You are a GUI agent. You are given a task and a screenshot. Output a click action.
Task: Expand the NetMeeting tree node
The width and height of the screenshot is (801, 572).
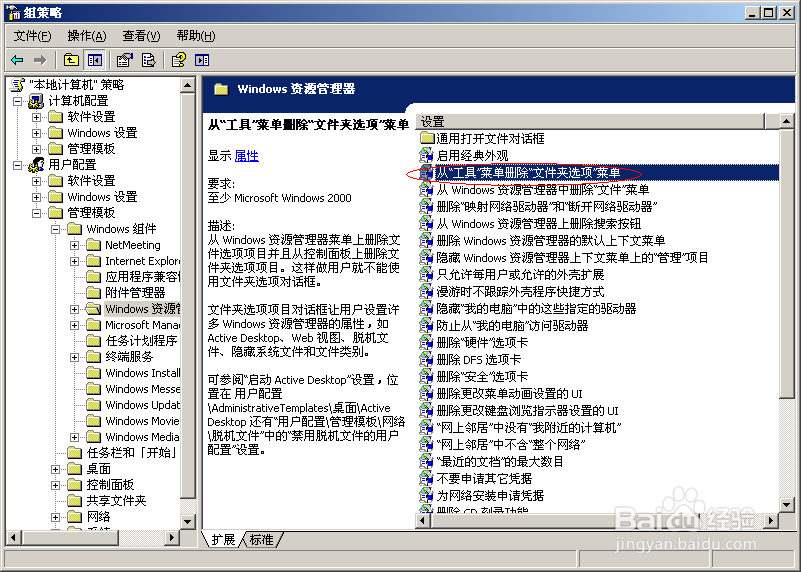click(x=75, y=245)
